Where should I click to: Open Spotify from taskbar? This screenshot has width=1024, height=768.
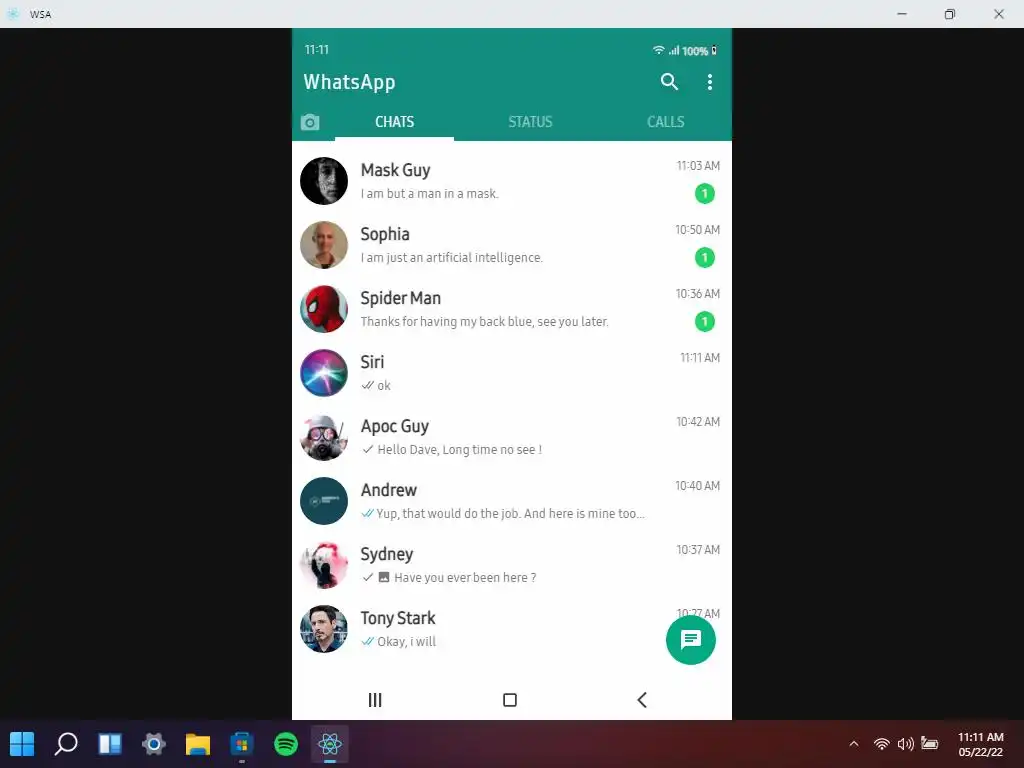pos(285,744)
